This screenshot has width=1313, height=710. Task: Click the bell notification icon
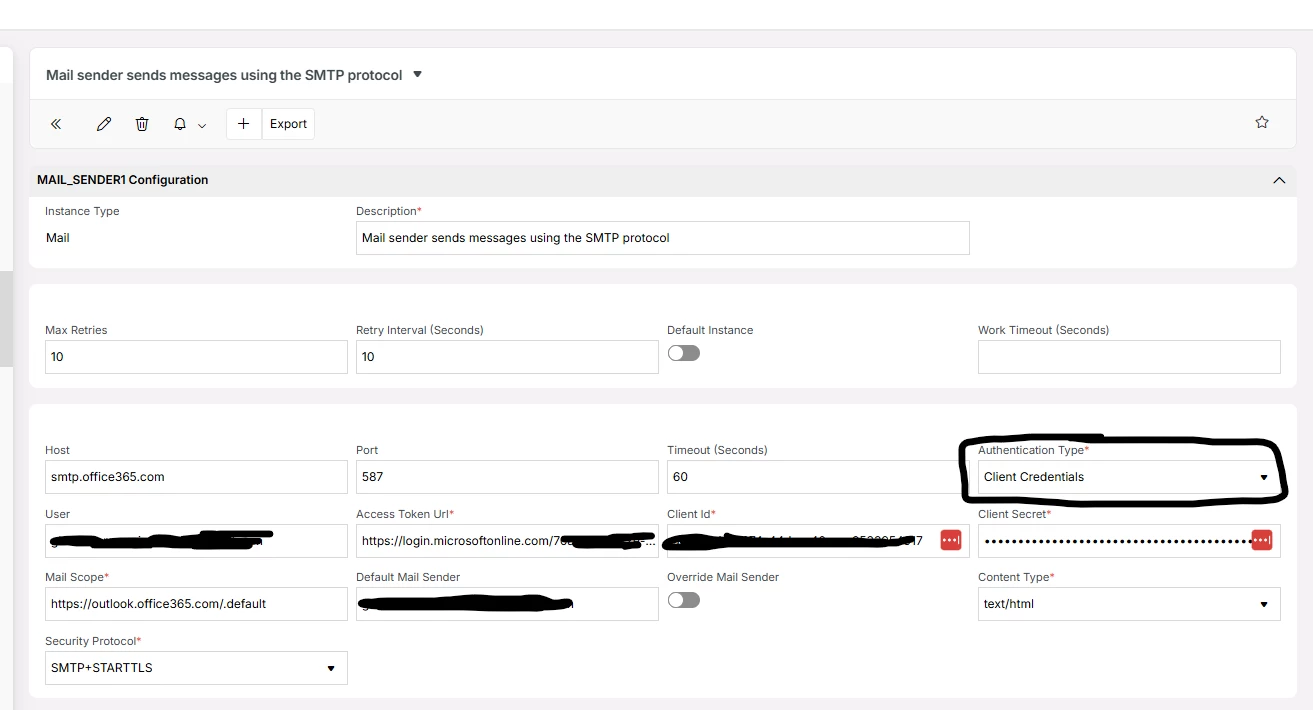point(180,124)
